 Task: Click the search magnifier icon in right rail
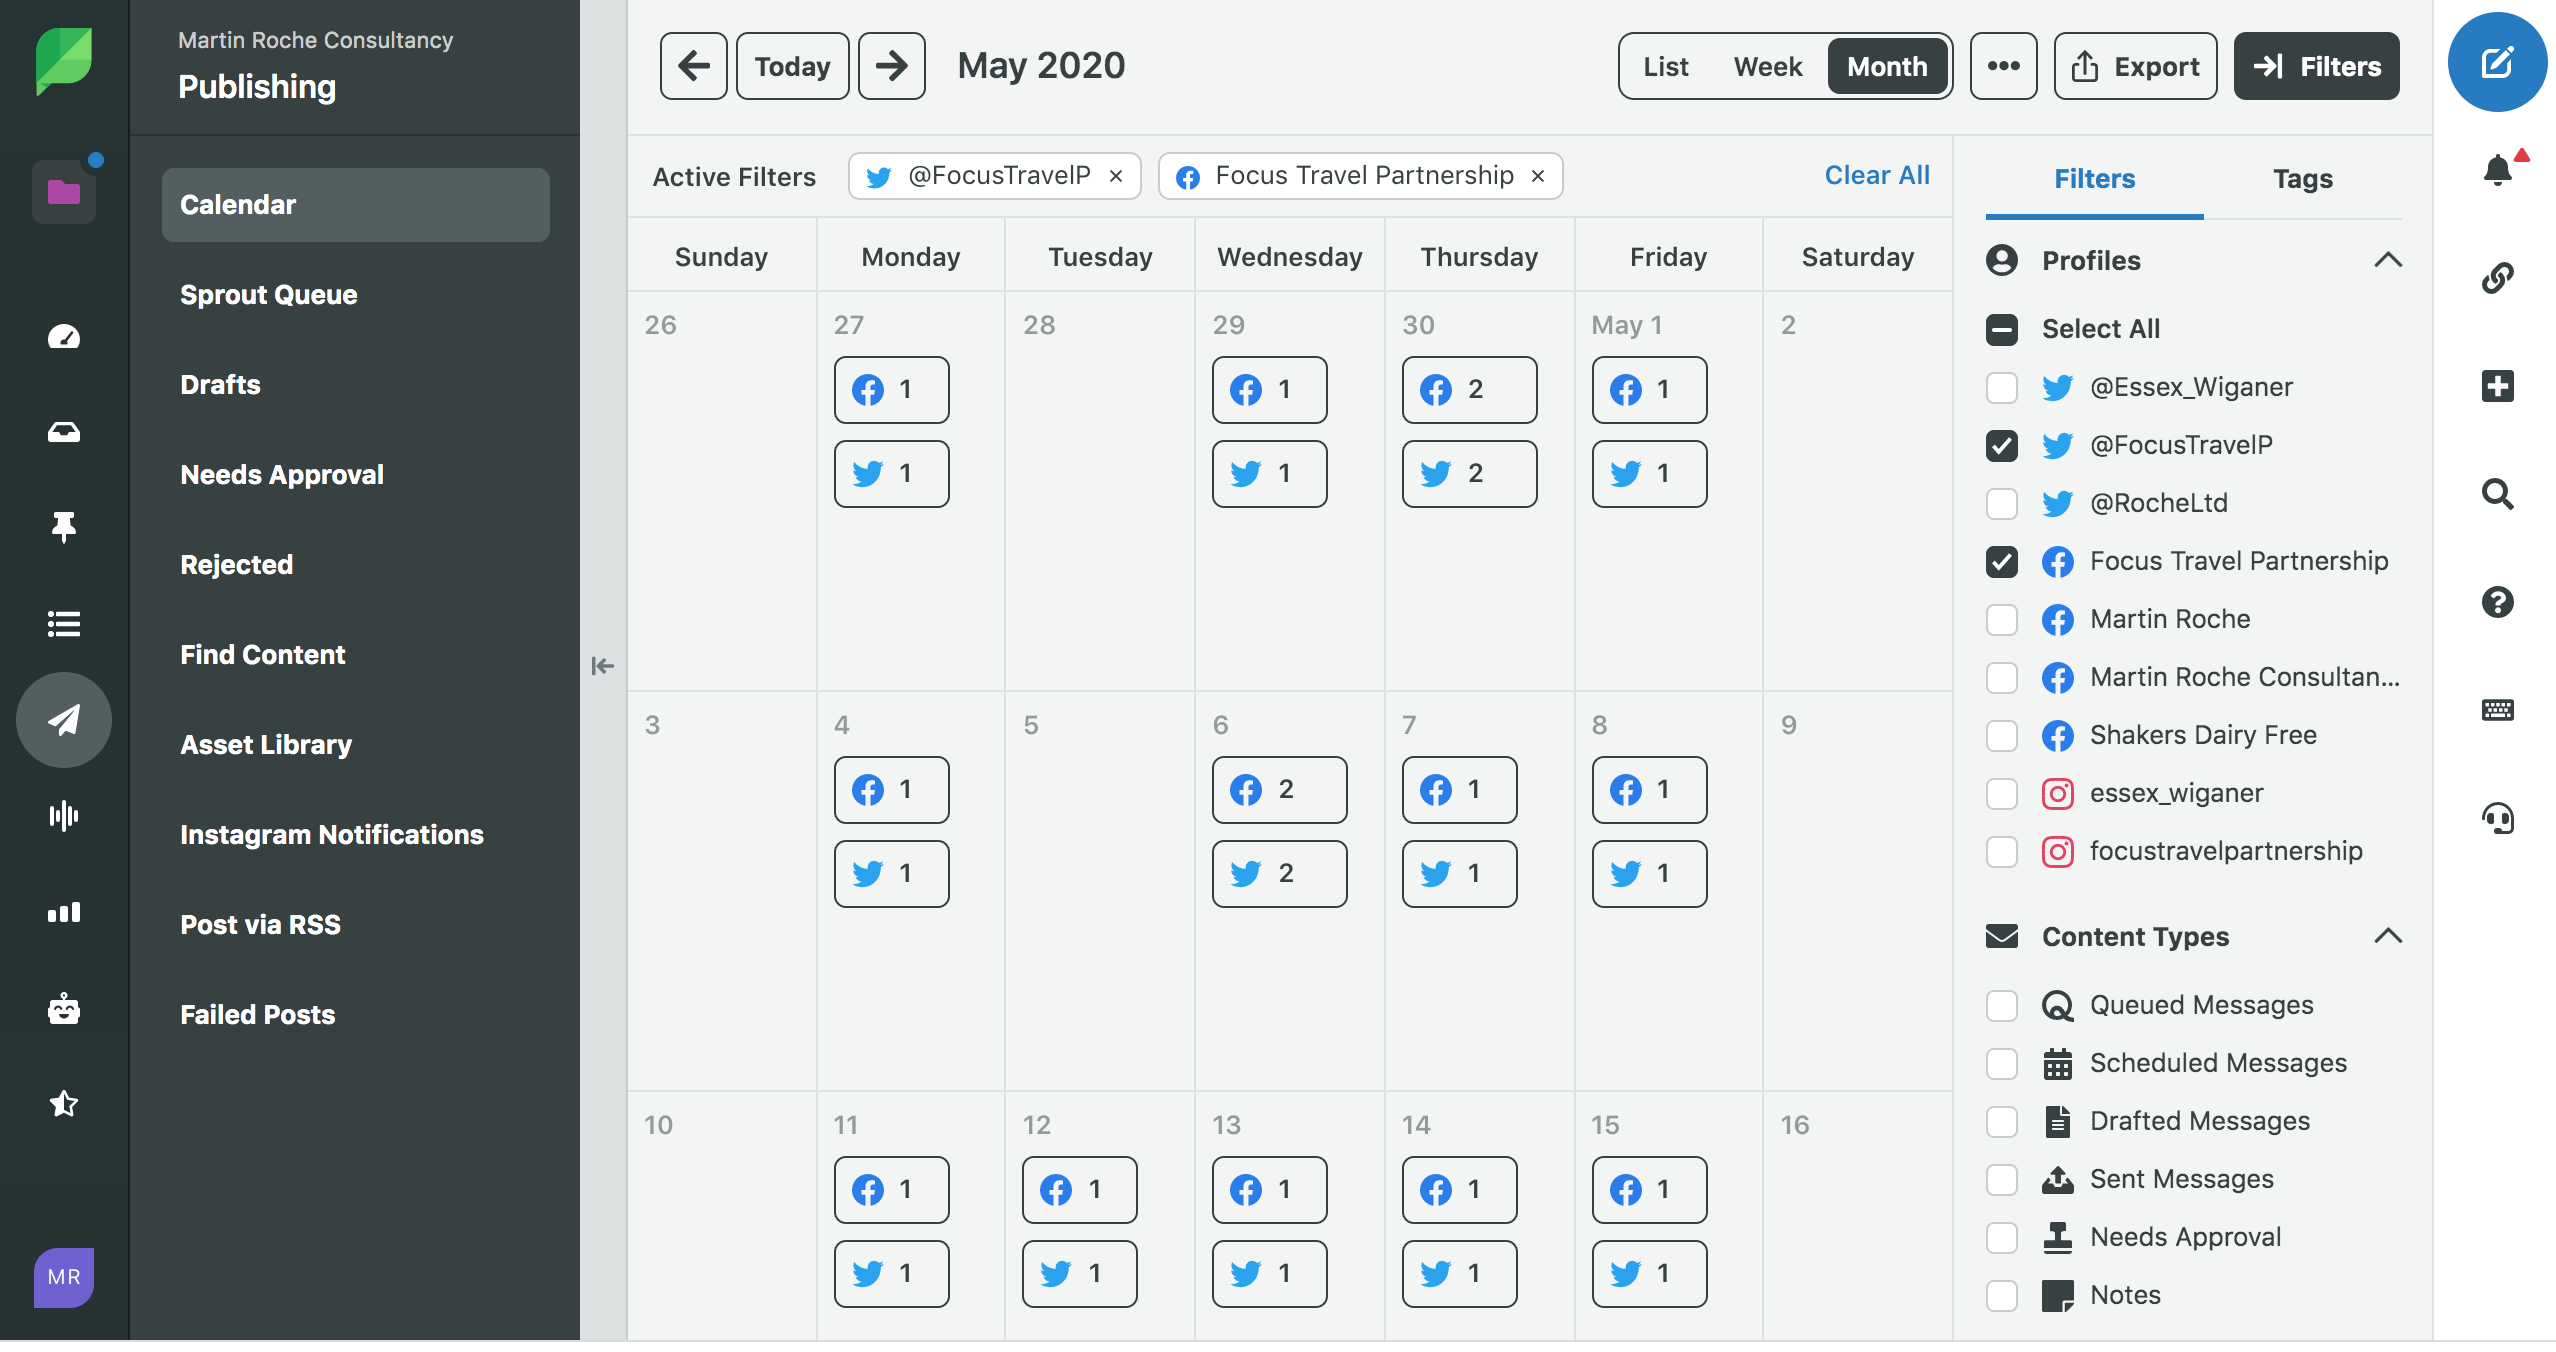(x=2497, y=494)
